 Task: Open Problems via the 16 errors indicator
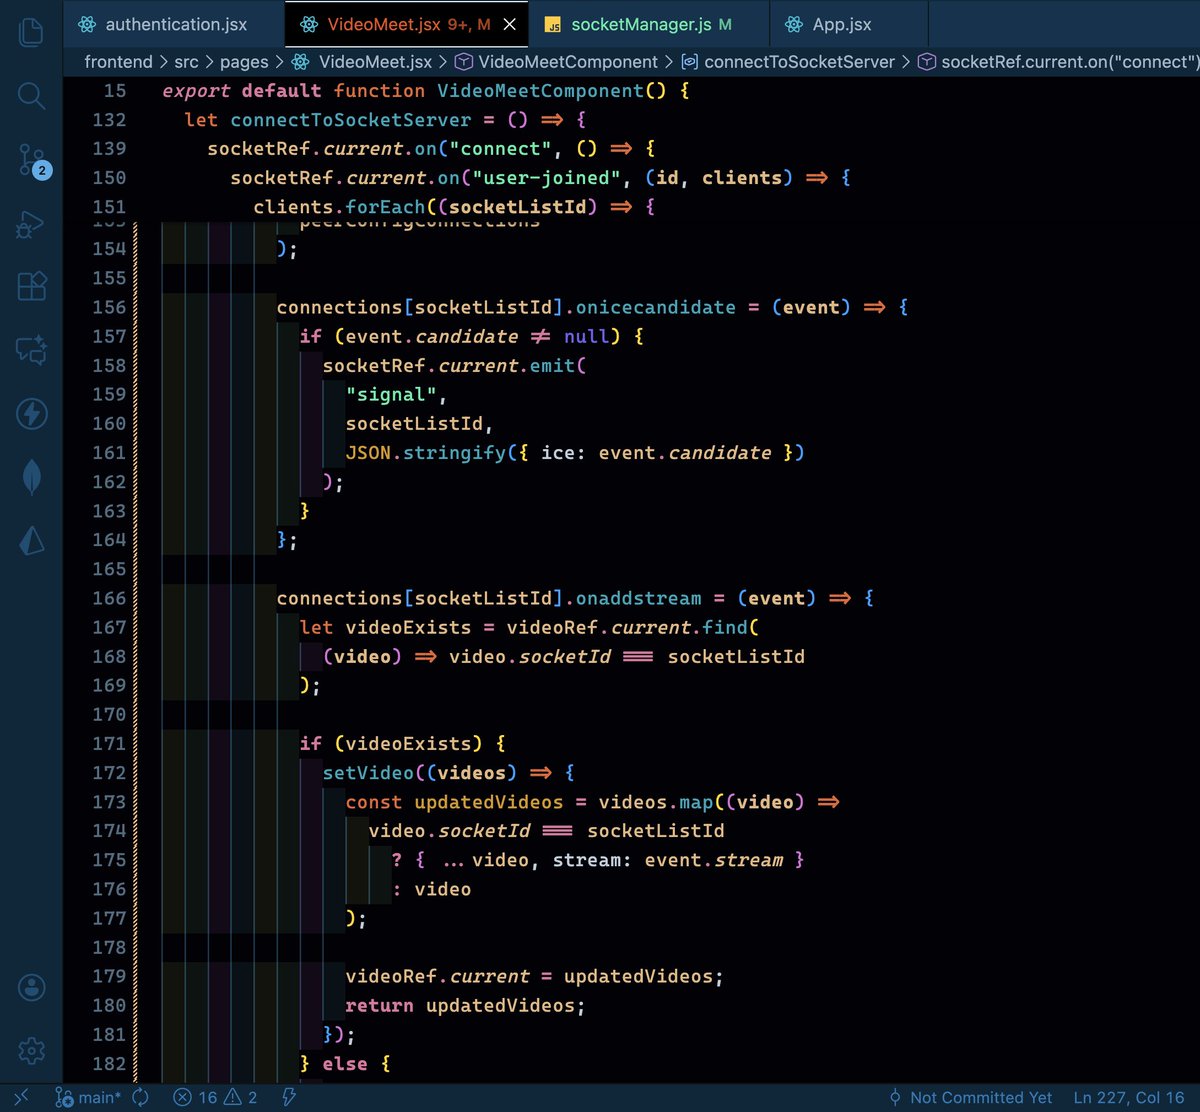(195, 1097)
